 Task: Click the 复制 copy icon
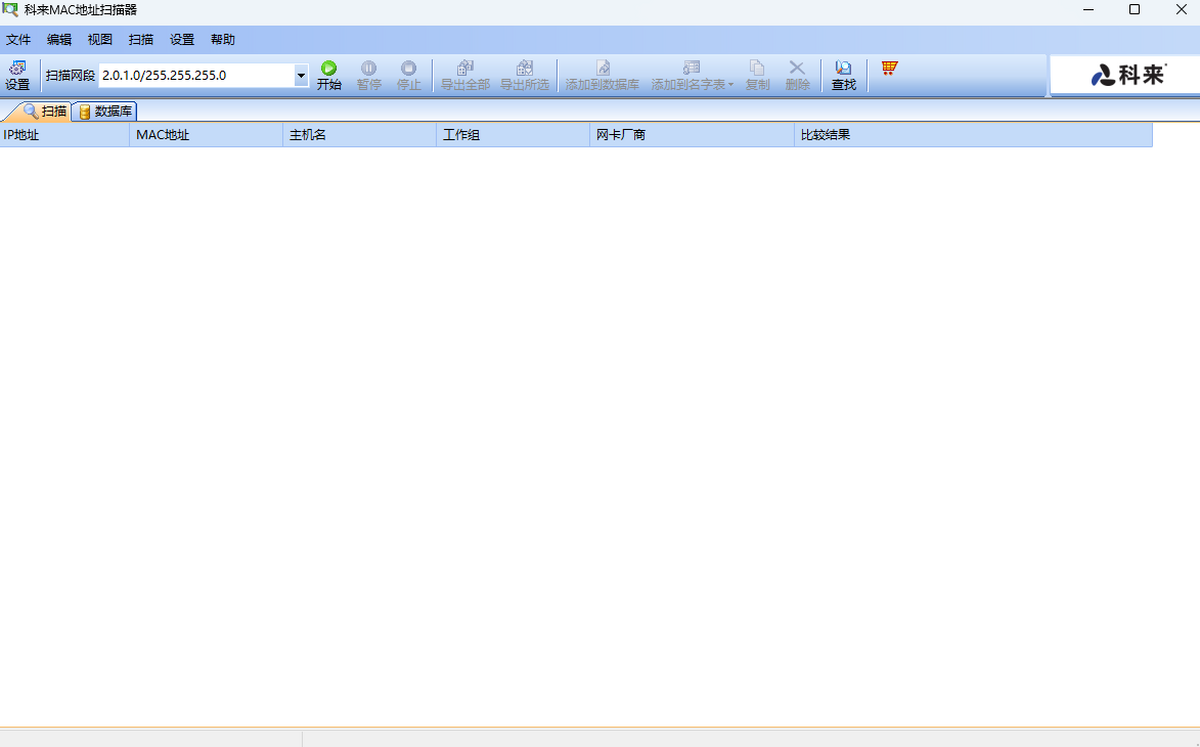[x=757, y=75]
